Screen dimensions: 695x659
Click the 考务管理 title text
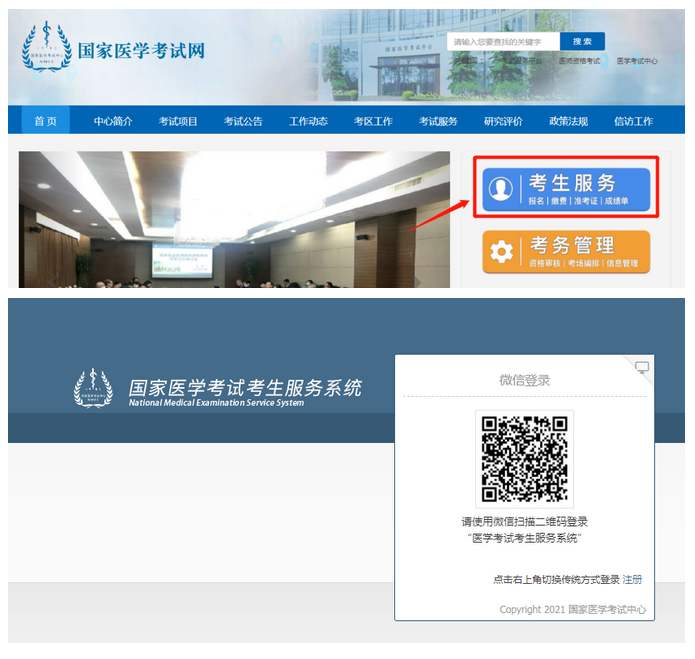[x=572, y=245]
